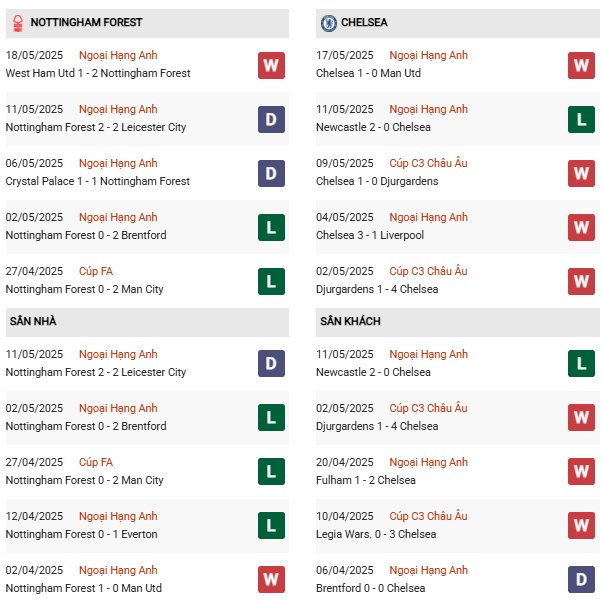Click the D badge for Brentford 0-0 Chelsea
The image size is (603, 601).
[x=582, y=580]
